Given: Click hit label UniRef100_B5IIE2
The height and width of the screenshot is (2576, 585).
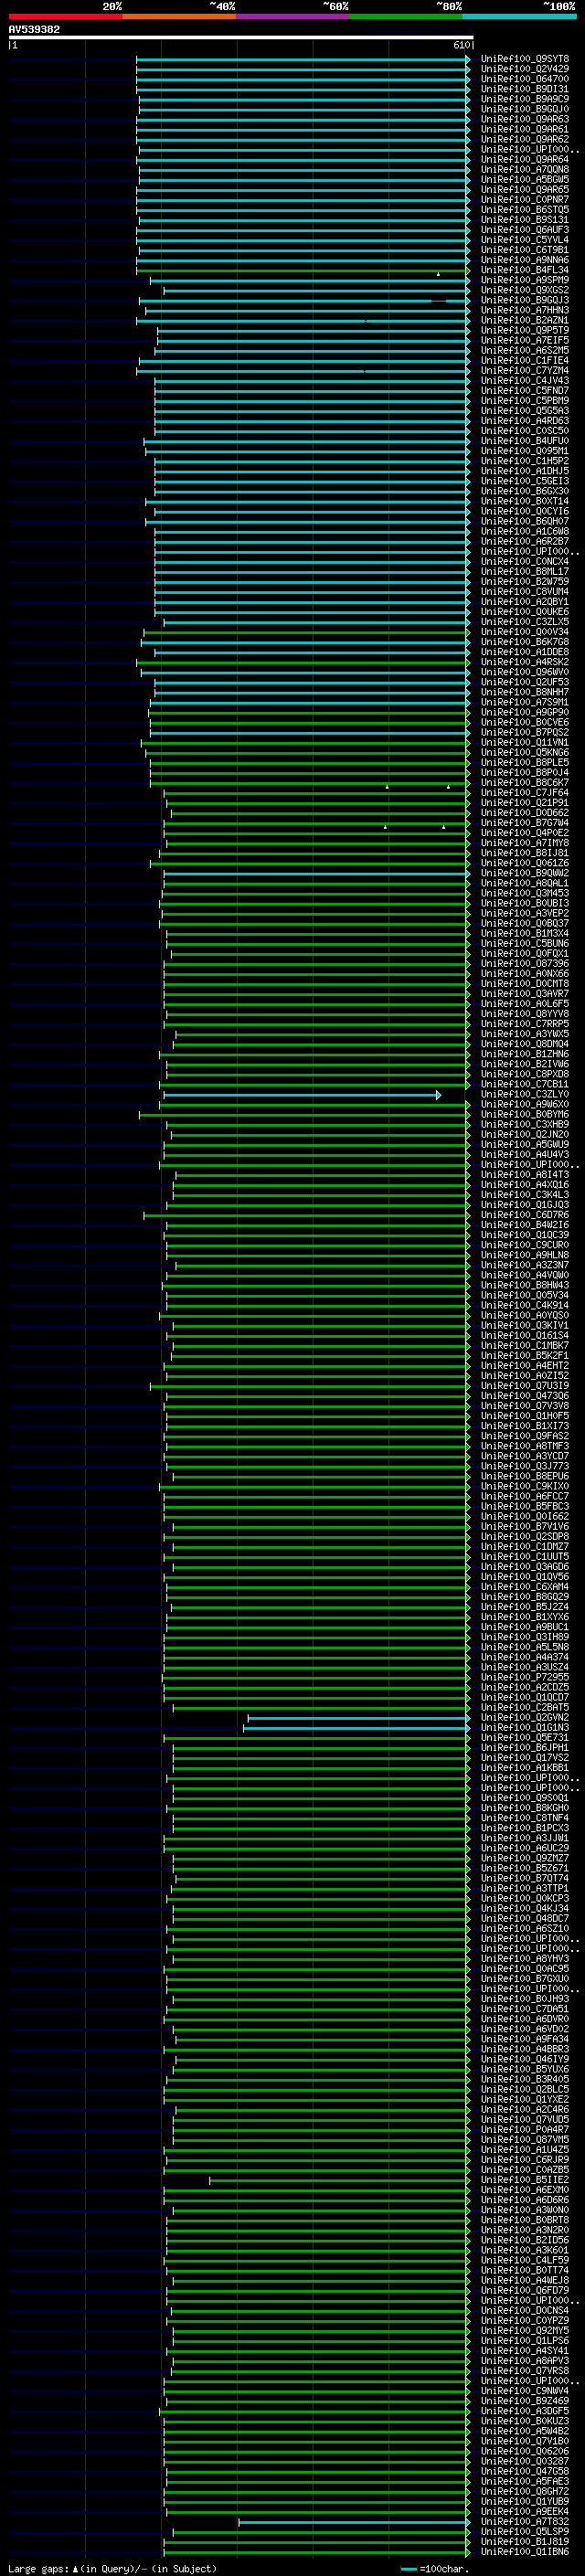Looking at the screenshot, I should point(525,2180).
